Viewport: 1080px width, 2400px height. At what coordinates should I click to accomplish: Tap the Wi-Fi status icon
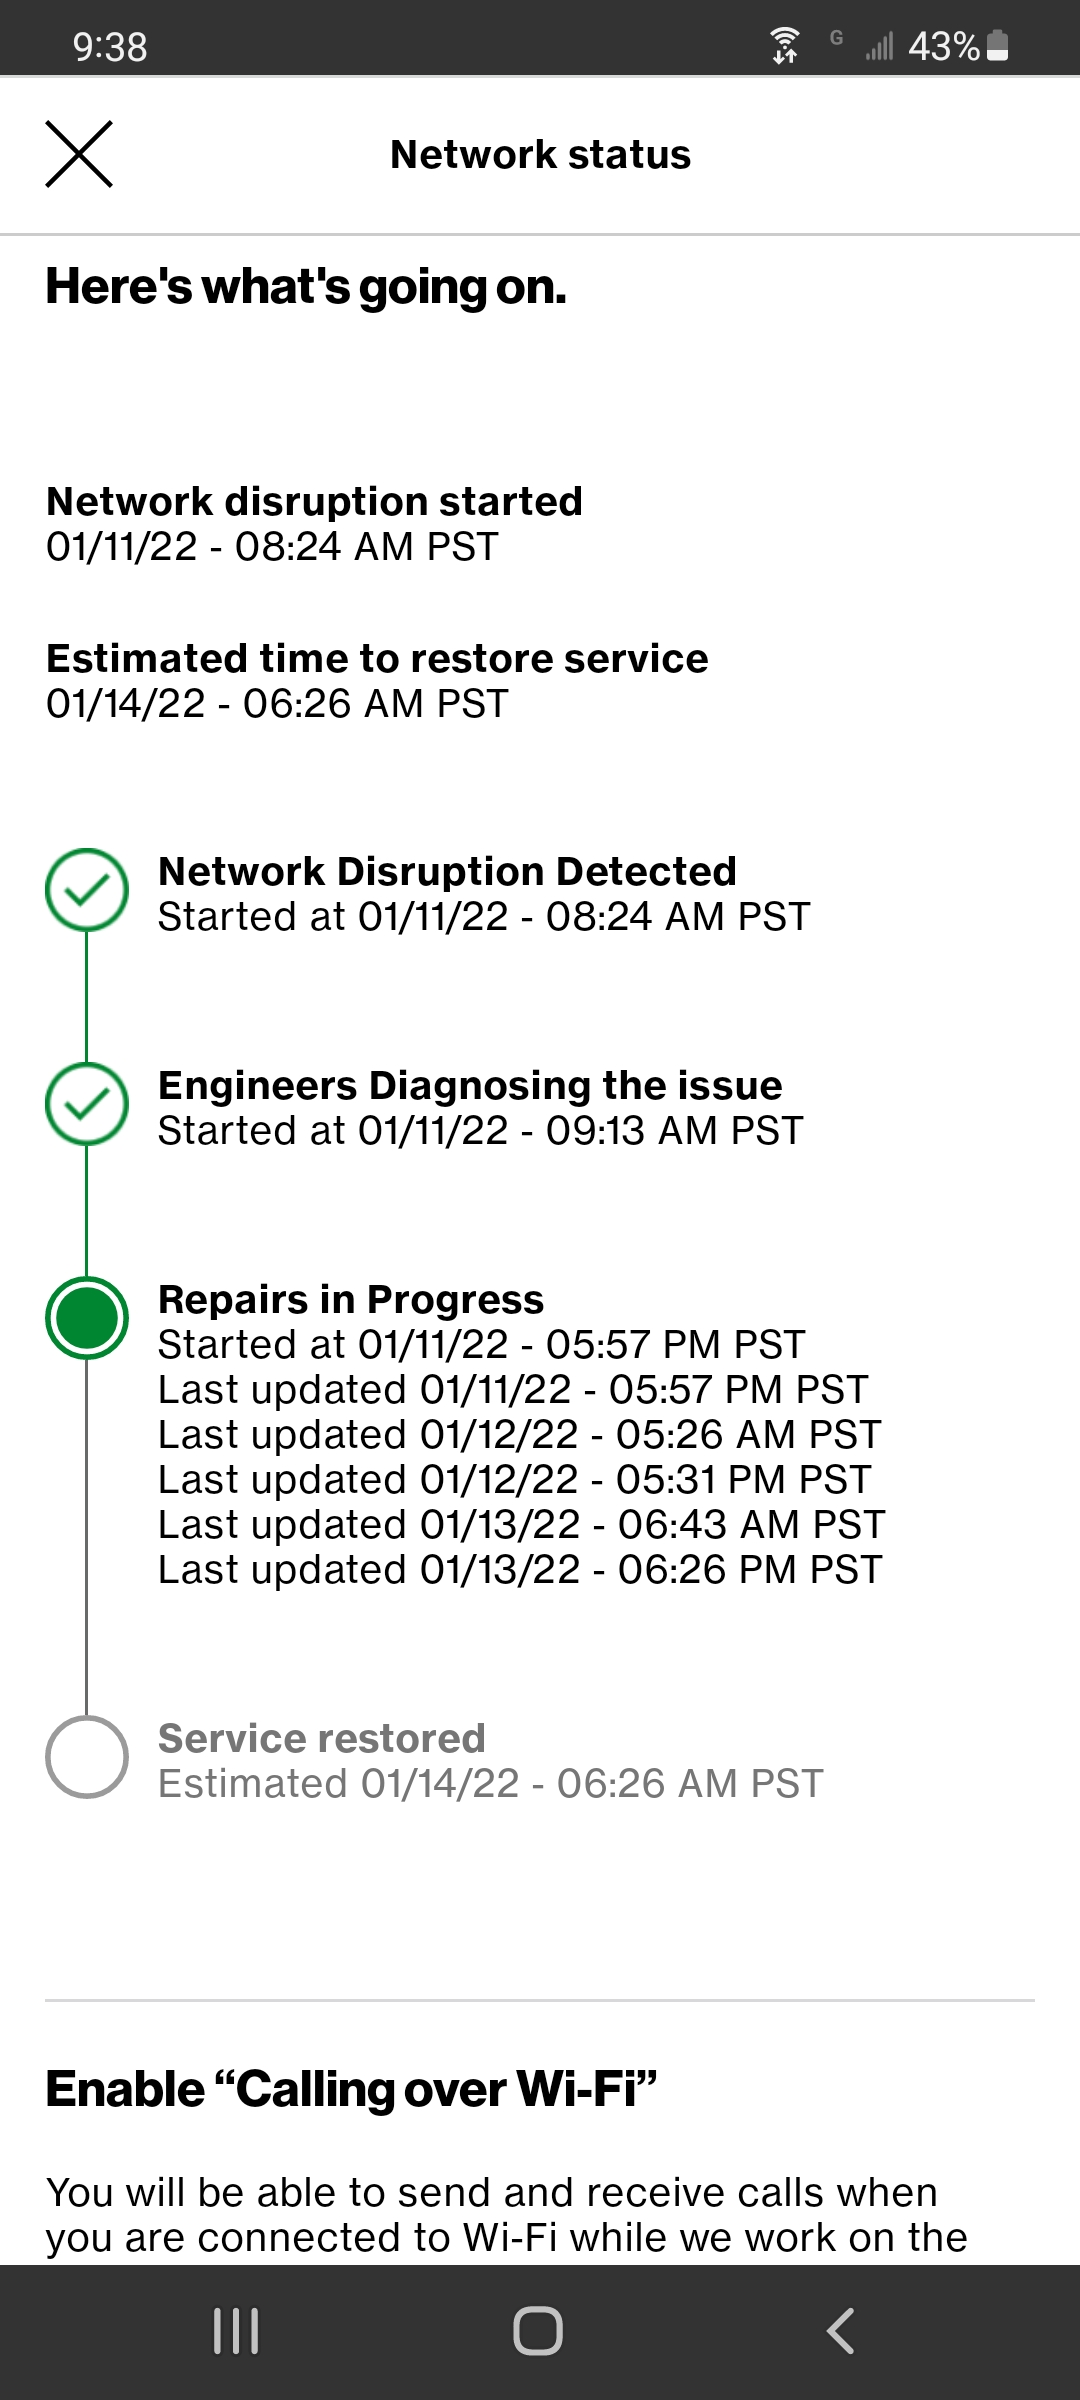point(785,44)
